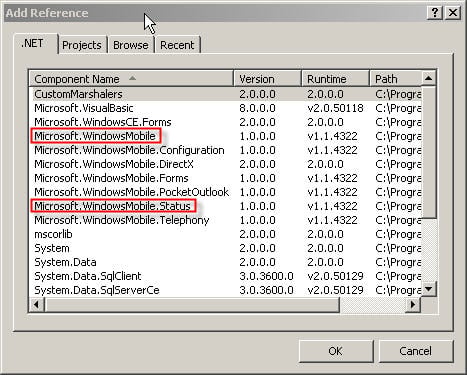Select the System.Data component
467x375 pixels.
(x=226, y=262)
